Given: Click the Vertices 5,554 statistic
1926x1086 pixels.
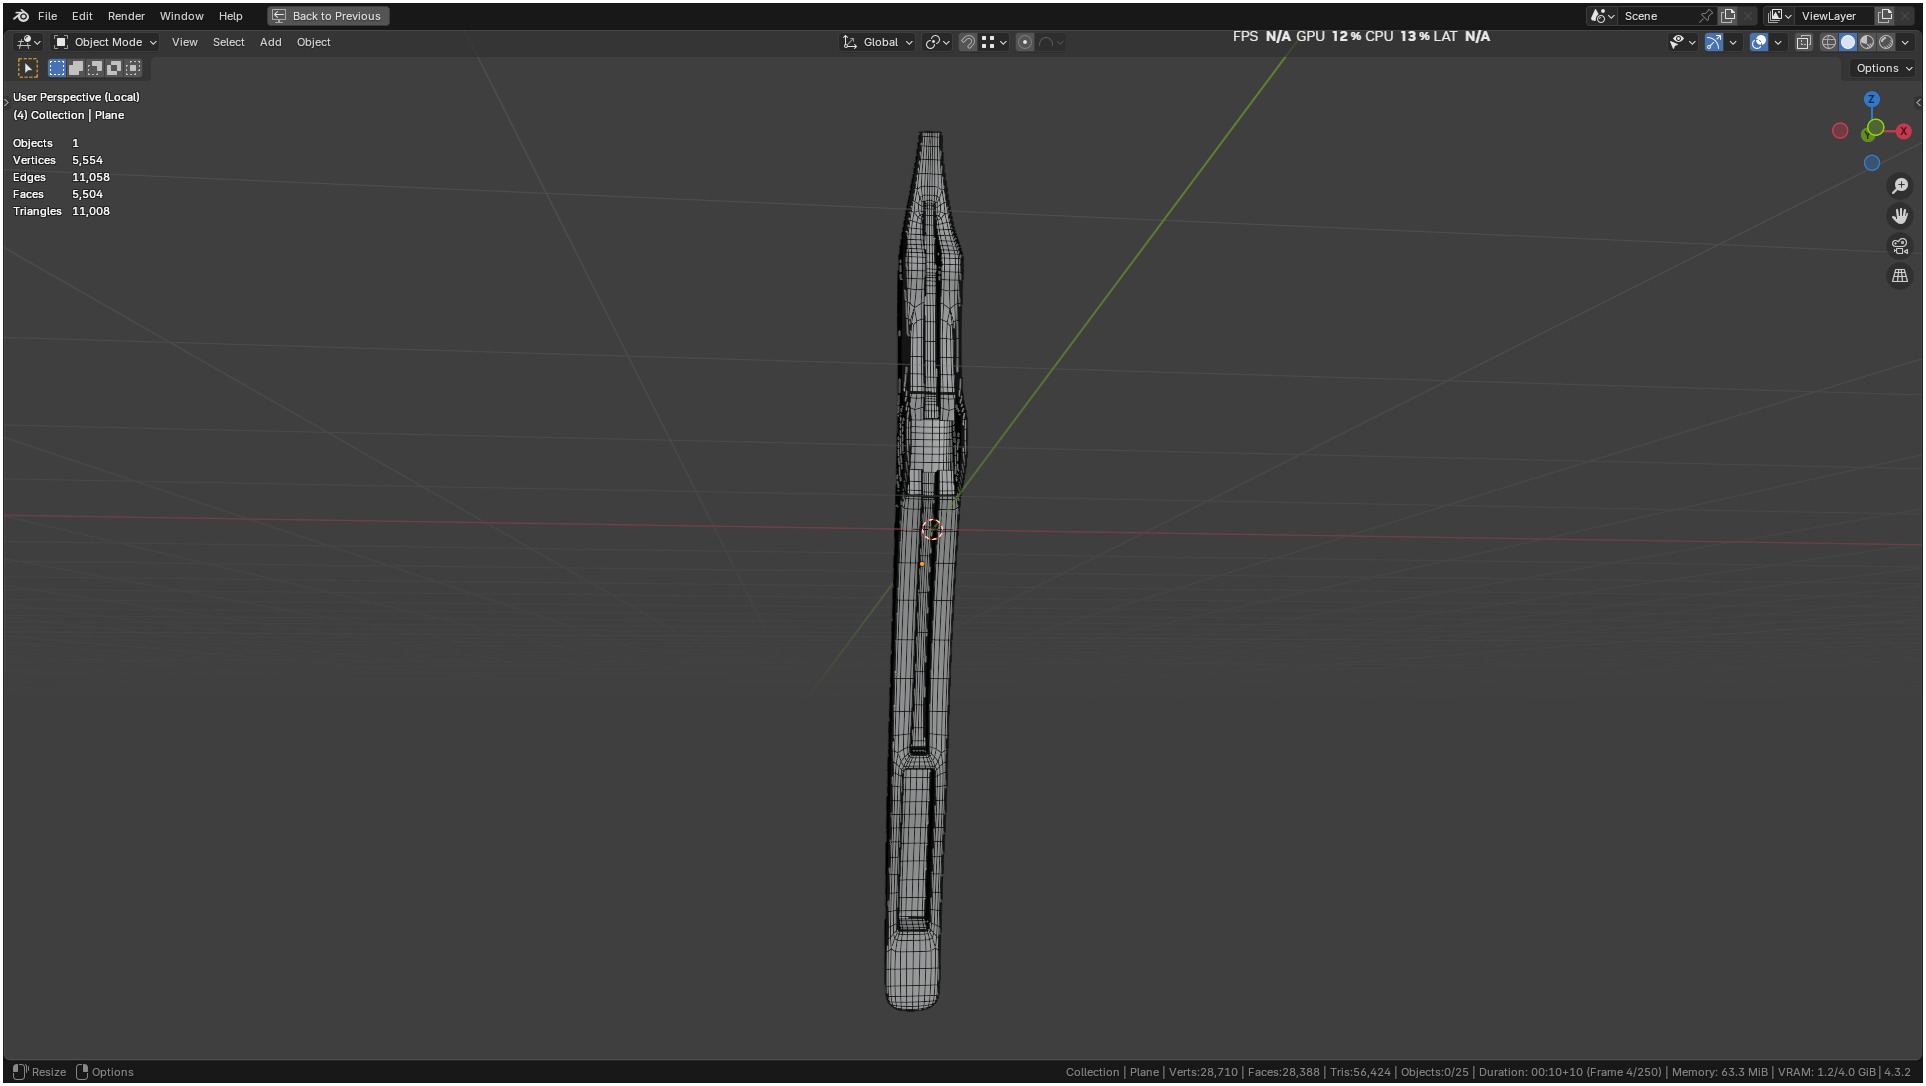Looking at the screenshot, I should coord(58,160).
